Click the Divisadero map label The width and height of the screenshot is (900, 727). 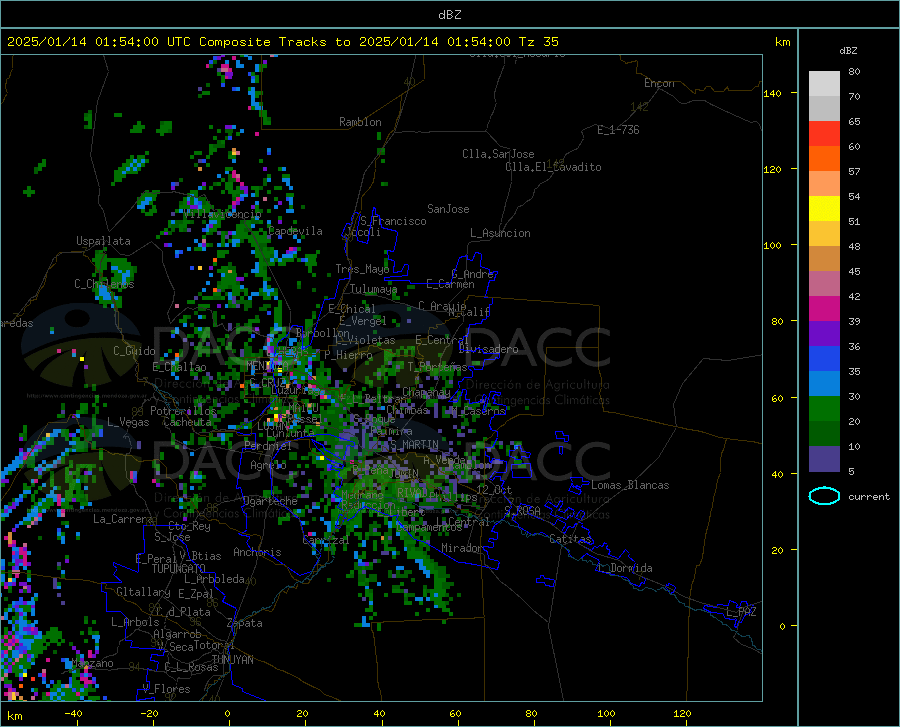(x=488, y=349)
